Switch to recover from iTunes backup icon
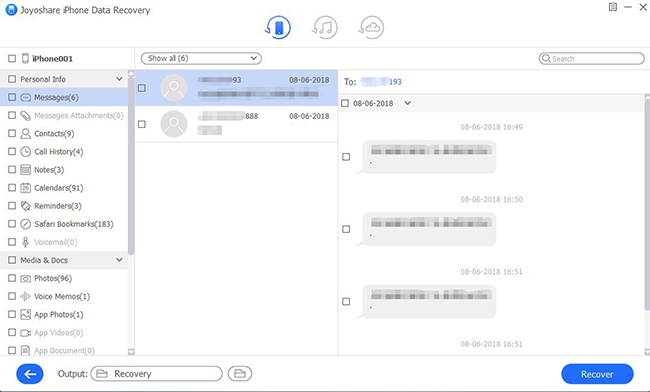Image resolution: width=650 pixels, height=392 pixels. click(x=325, y=28)
